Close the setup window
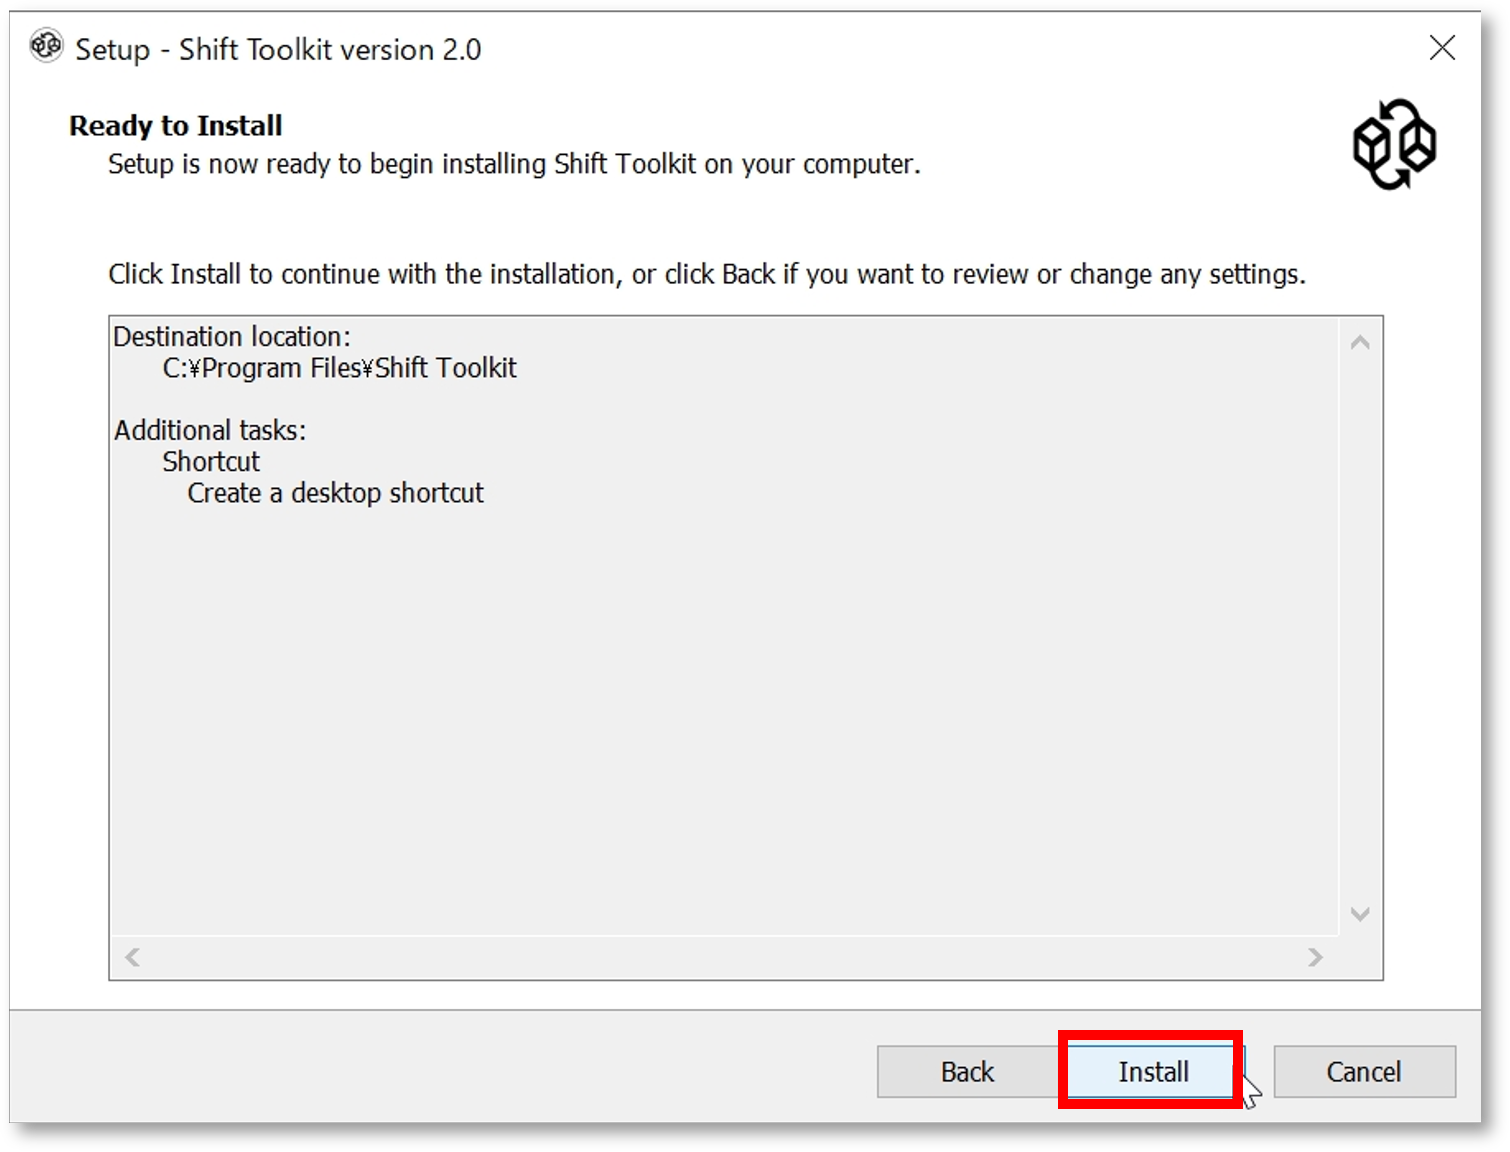Image resolution: width=1510 pixels, height=1152 pixels. coord(1442,48)
